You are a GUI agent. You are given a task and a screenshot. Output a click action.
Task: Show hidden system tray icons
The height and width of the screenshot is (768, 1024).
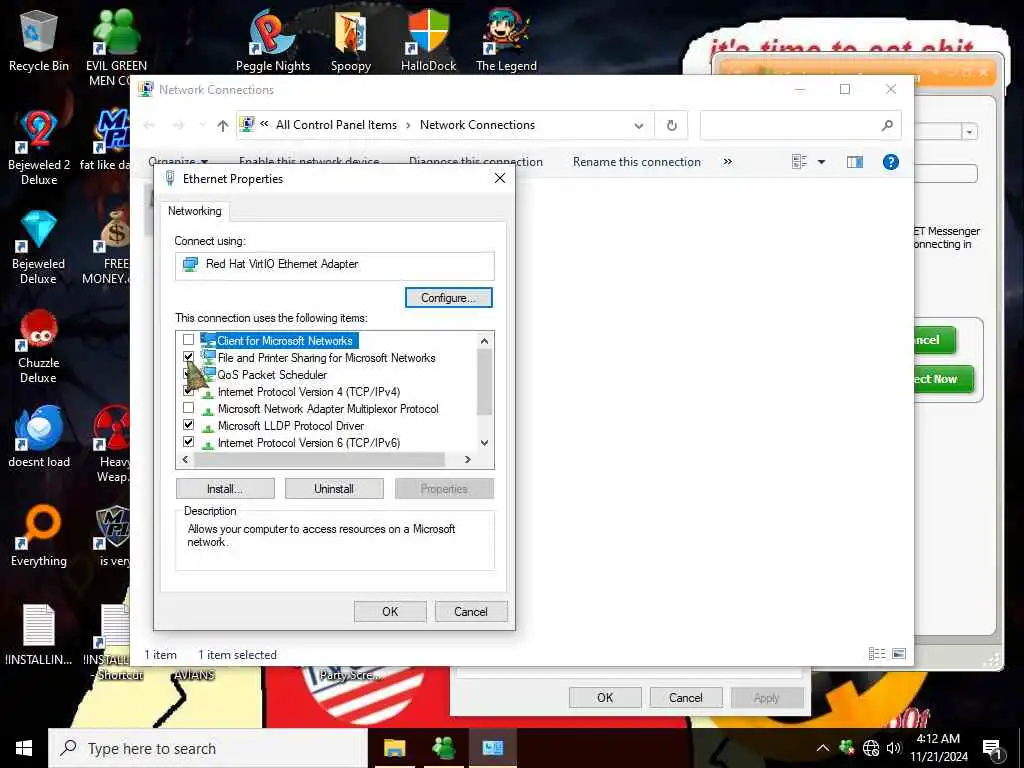pyautogui.click(x=823, y=748)
